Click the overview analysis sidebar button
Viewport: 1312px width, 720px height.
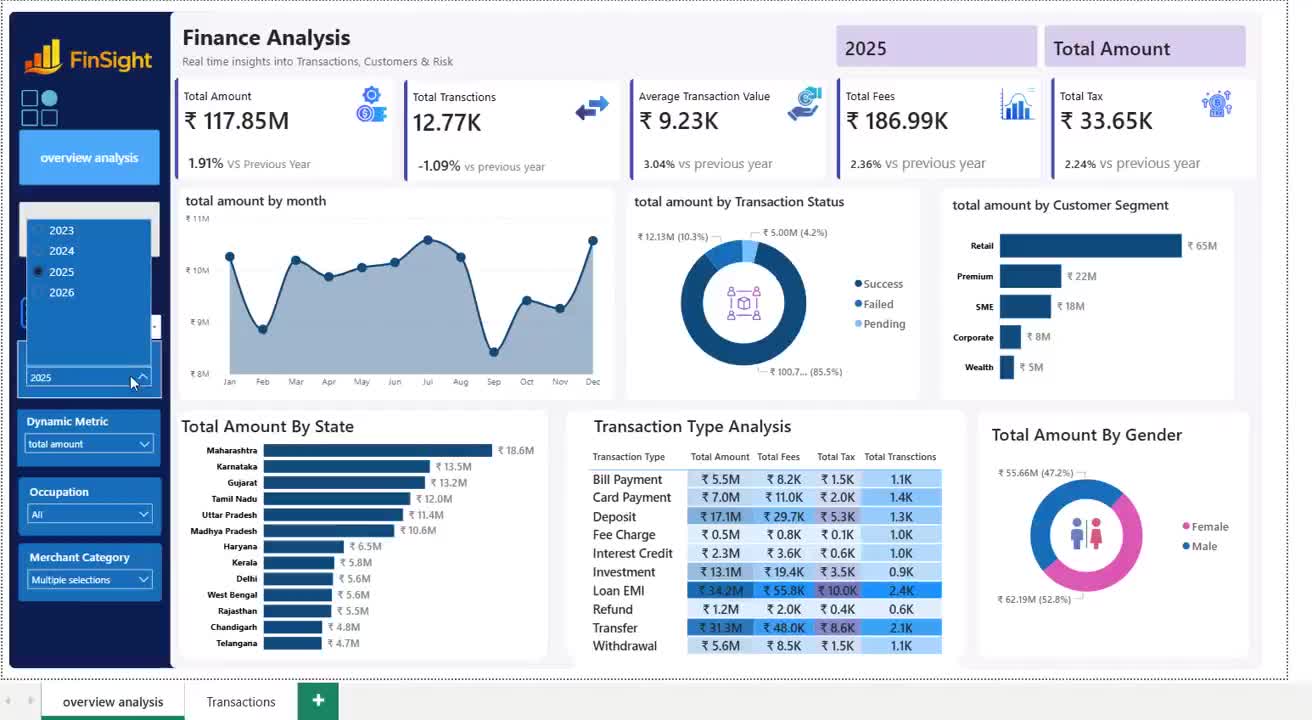[x=89, y=158]
